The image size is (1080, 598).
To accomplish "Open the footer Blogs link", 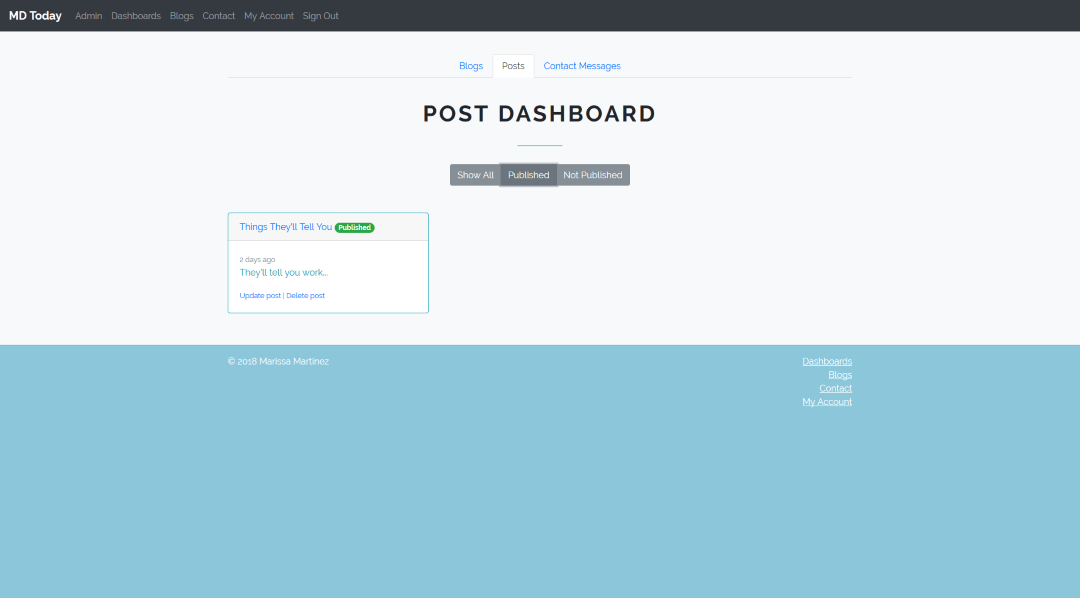I will 840,375.
